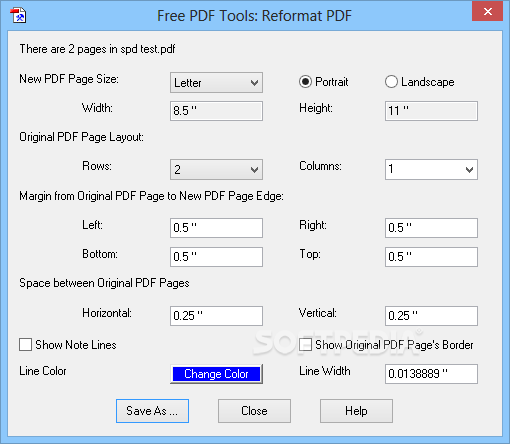The height and width of the screenshot is (444, 510).
Task: Click the blue Change Color button
Action: click(216, 374)
